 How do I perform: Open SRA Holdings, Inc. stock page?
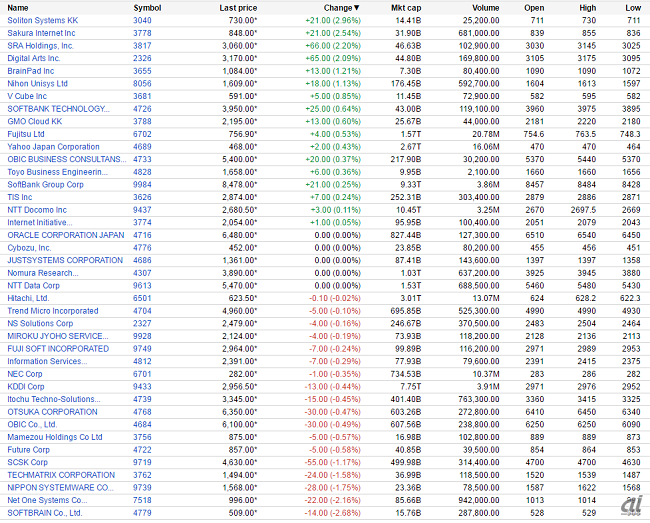point(41,46)
